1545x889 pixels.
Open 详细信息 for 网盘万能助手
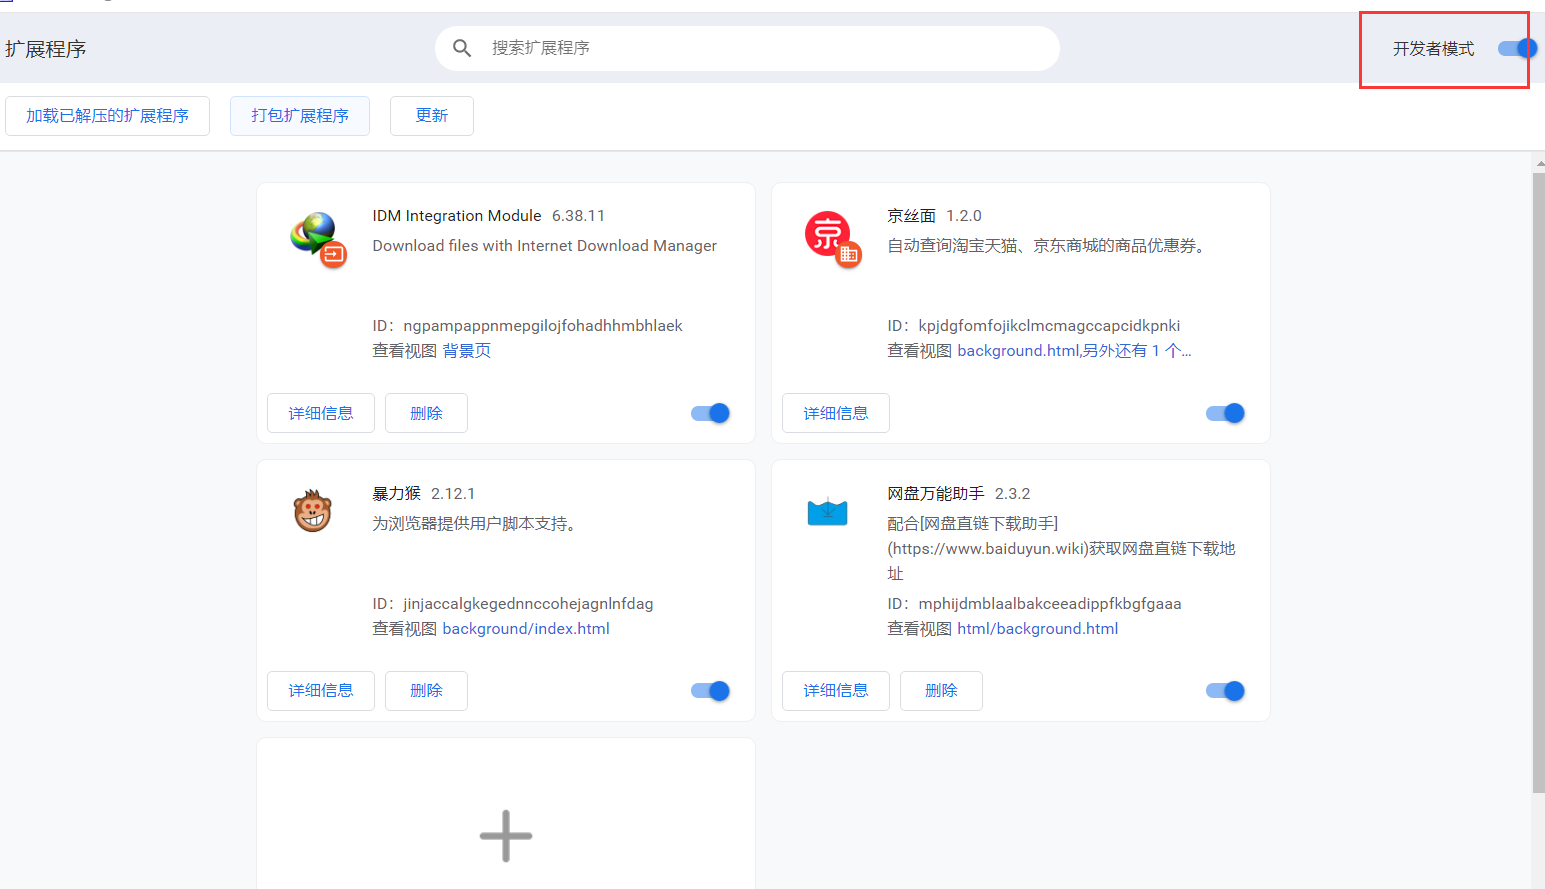coord(836,691)
